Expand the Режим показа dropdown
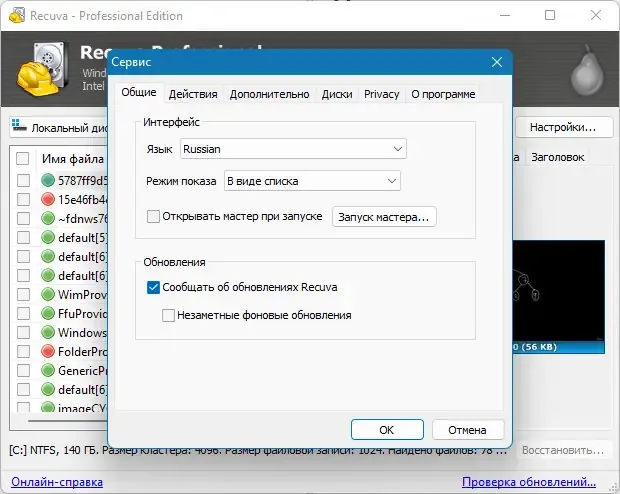 point(312,181)
